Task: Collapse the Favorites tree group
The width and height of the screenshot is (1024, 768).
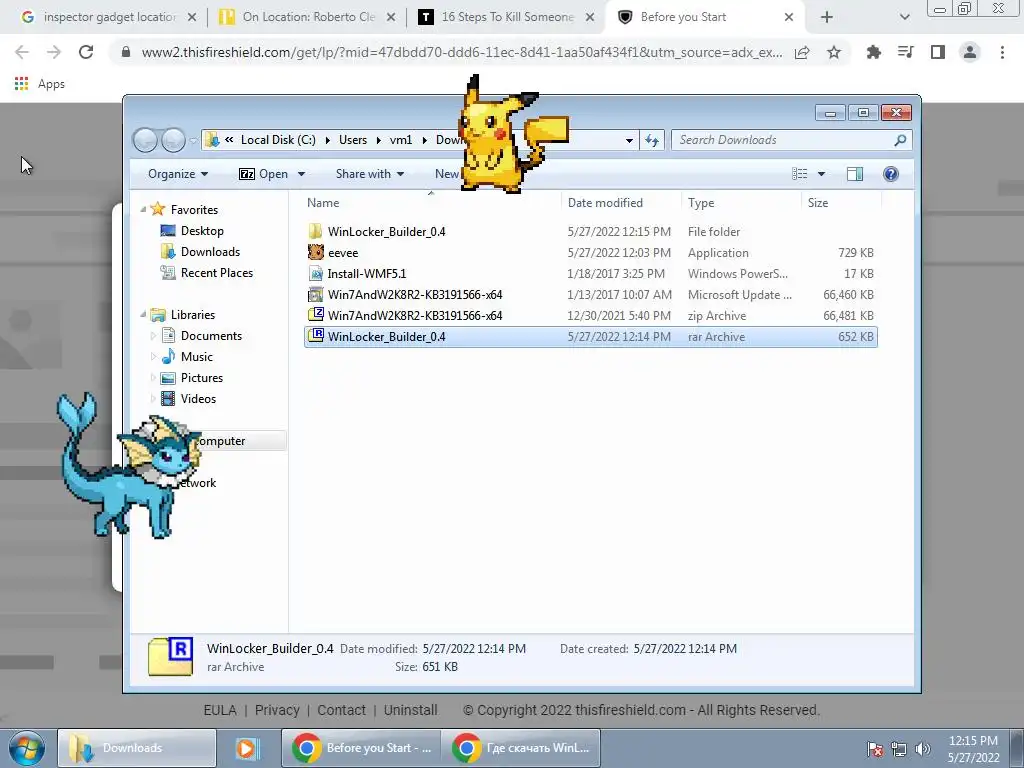Action: pyautogui.click(x=144, y=209)
